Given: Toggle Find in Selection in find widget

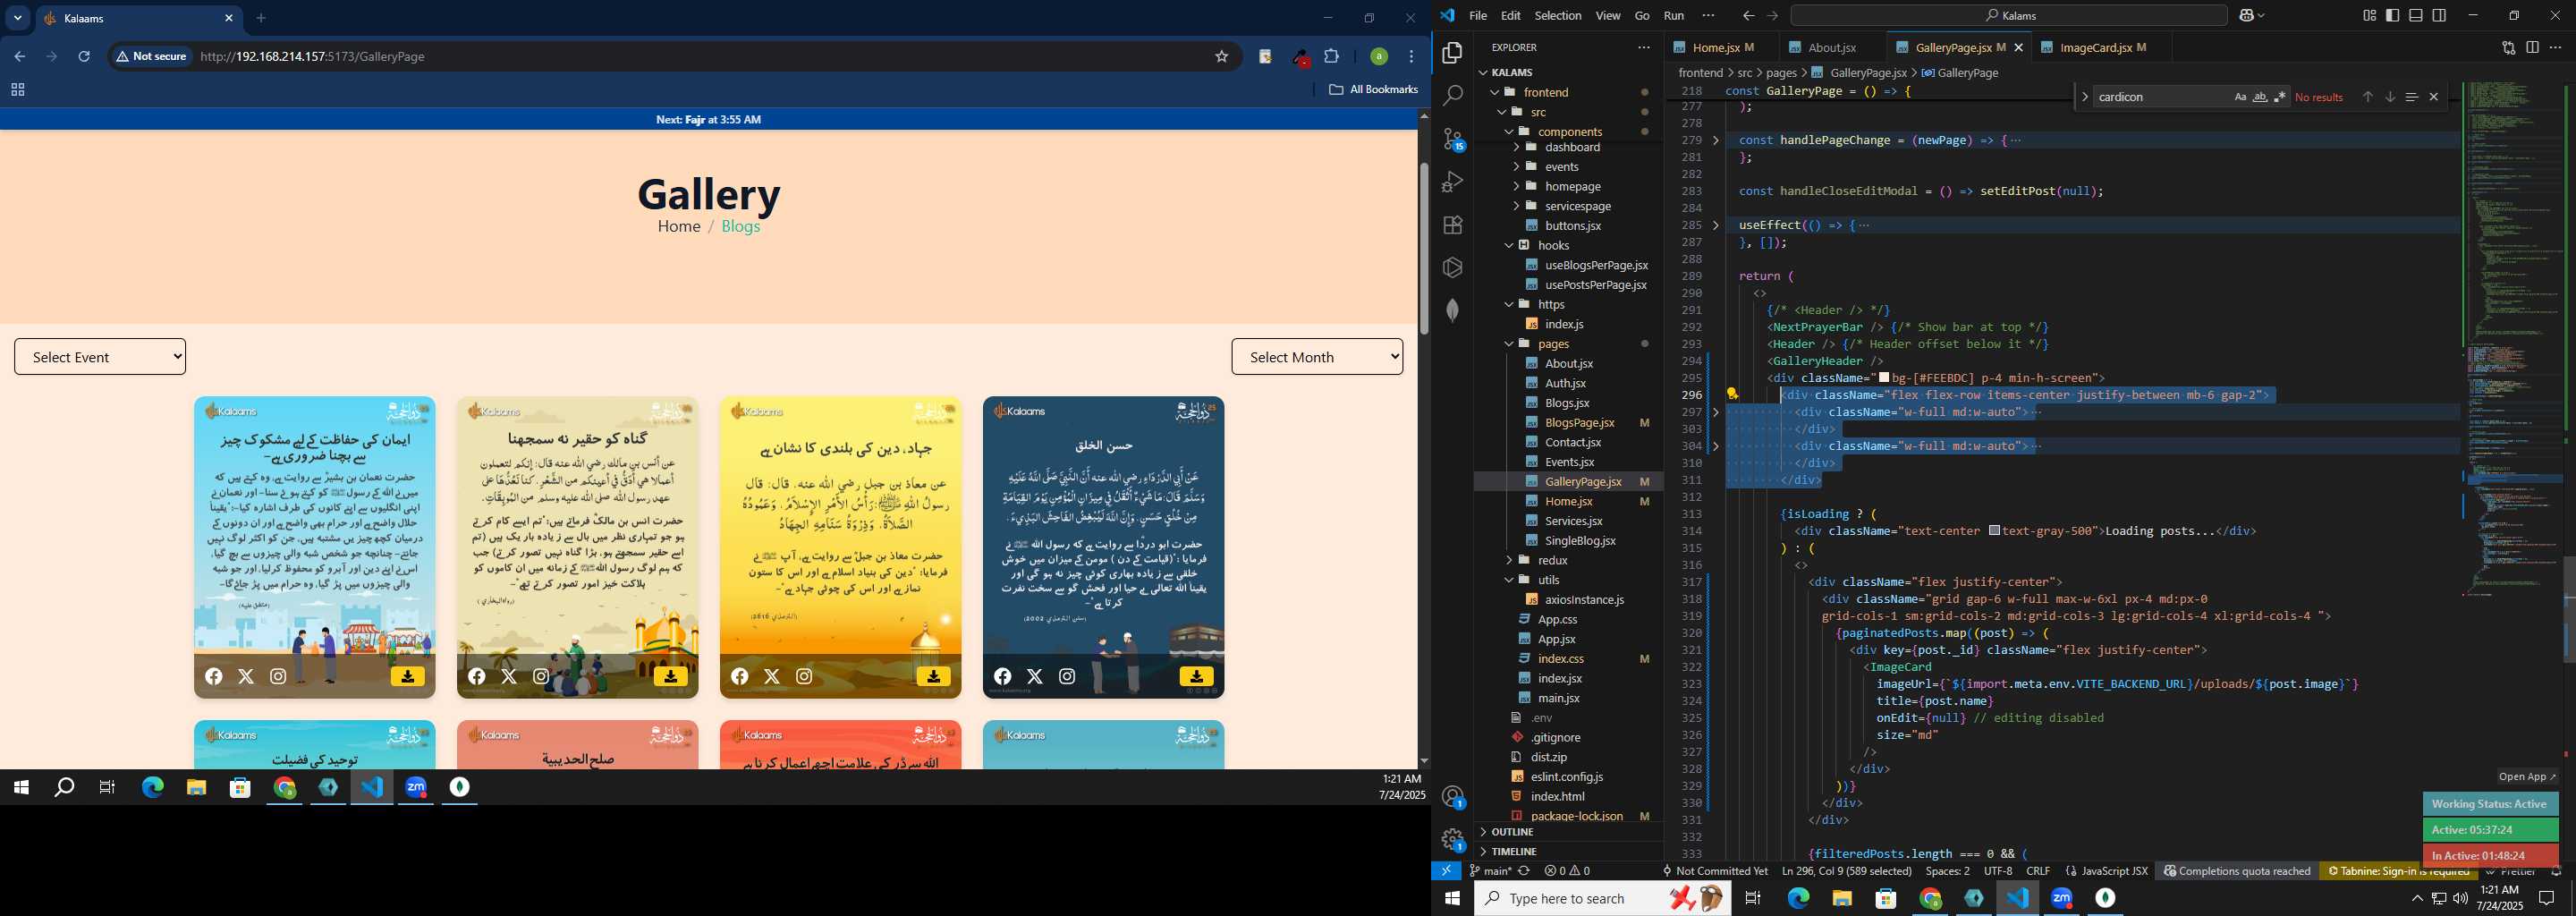Looking at the screenshot, I should coord(2411,97).
